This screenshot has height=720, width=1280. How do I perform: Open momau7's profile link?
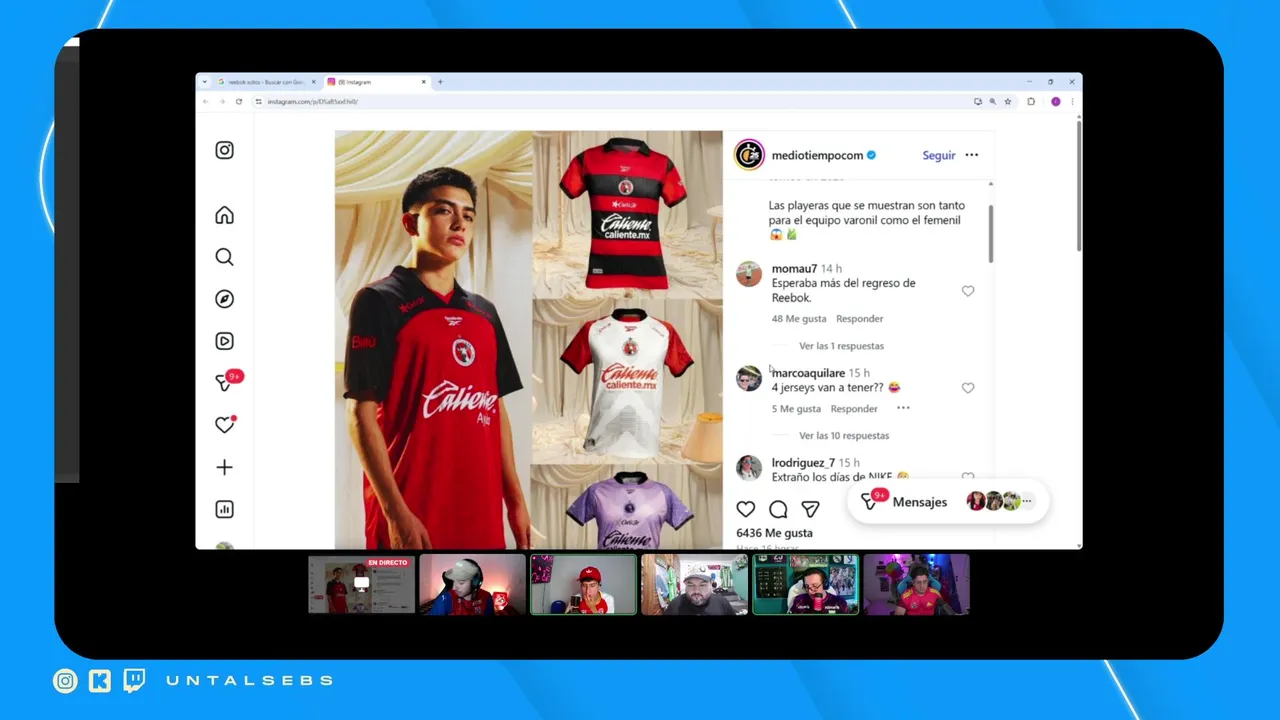794,269
